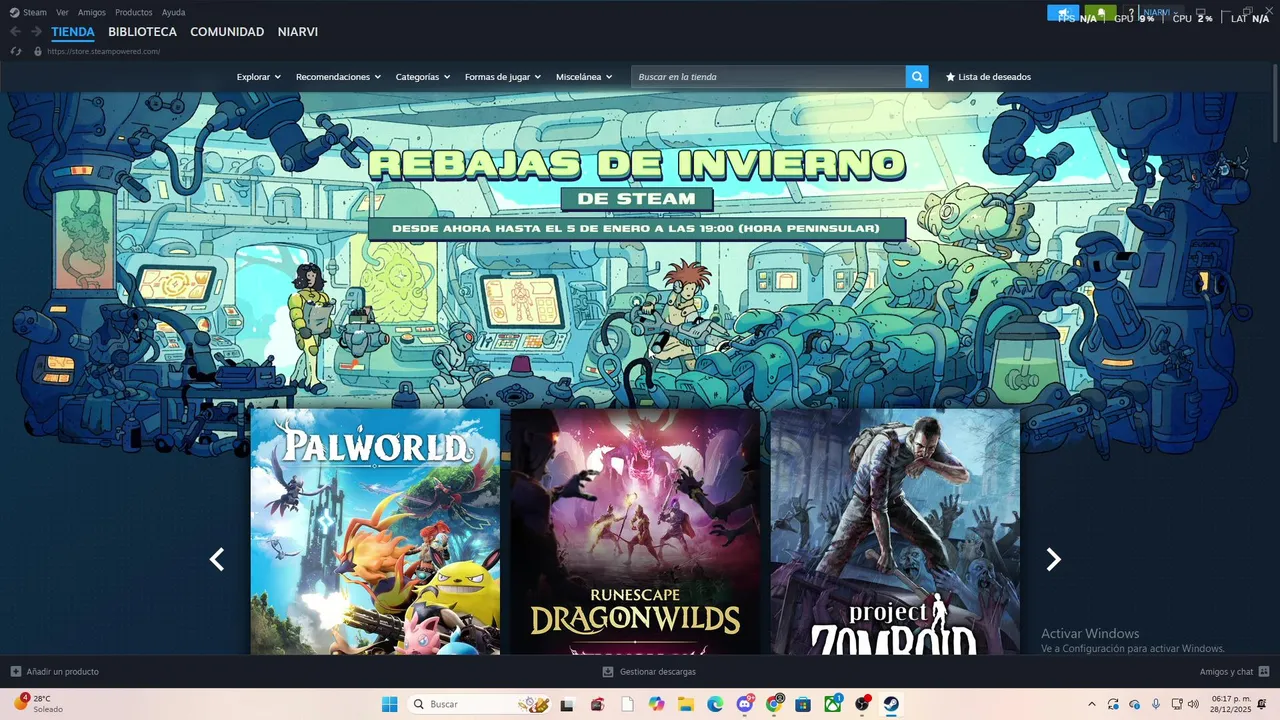Viewport: 1280px width, 720px height.
Task: Reload the store page
Action: [x=16, y=51]
